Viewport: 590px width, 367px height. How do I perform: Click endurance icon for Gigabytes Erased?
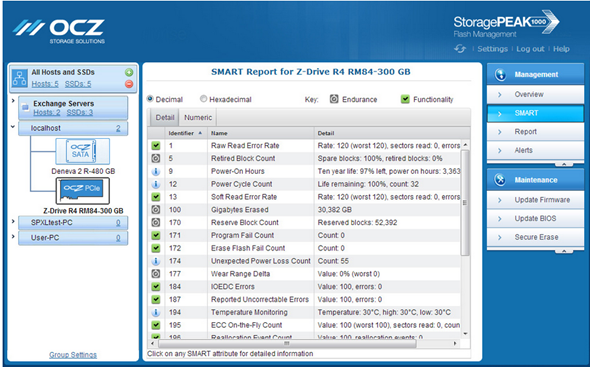pos(156,210)
